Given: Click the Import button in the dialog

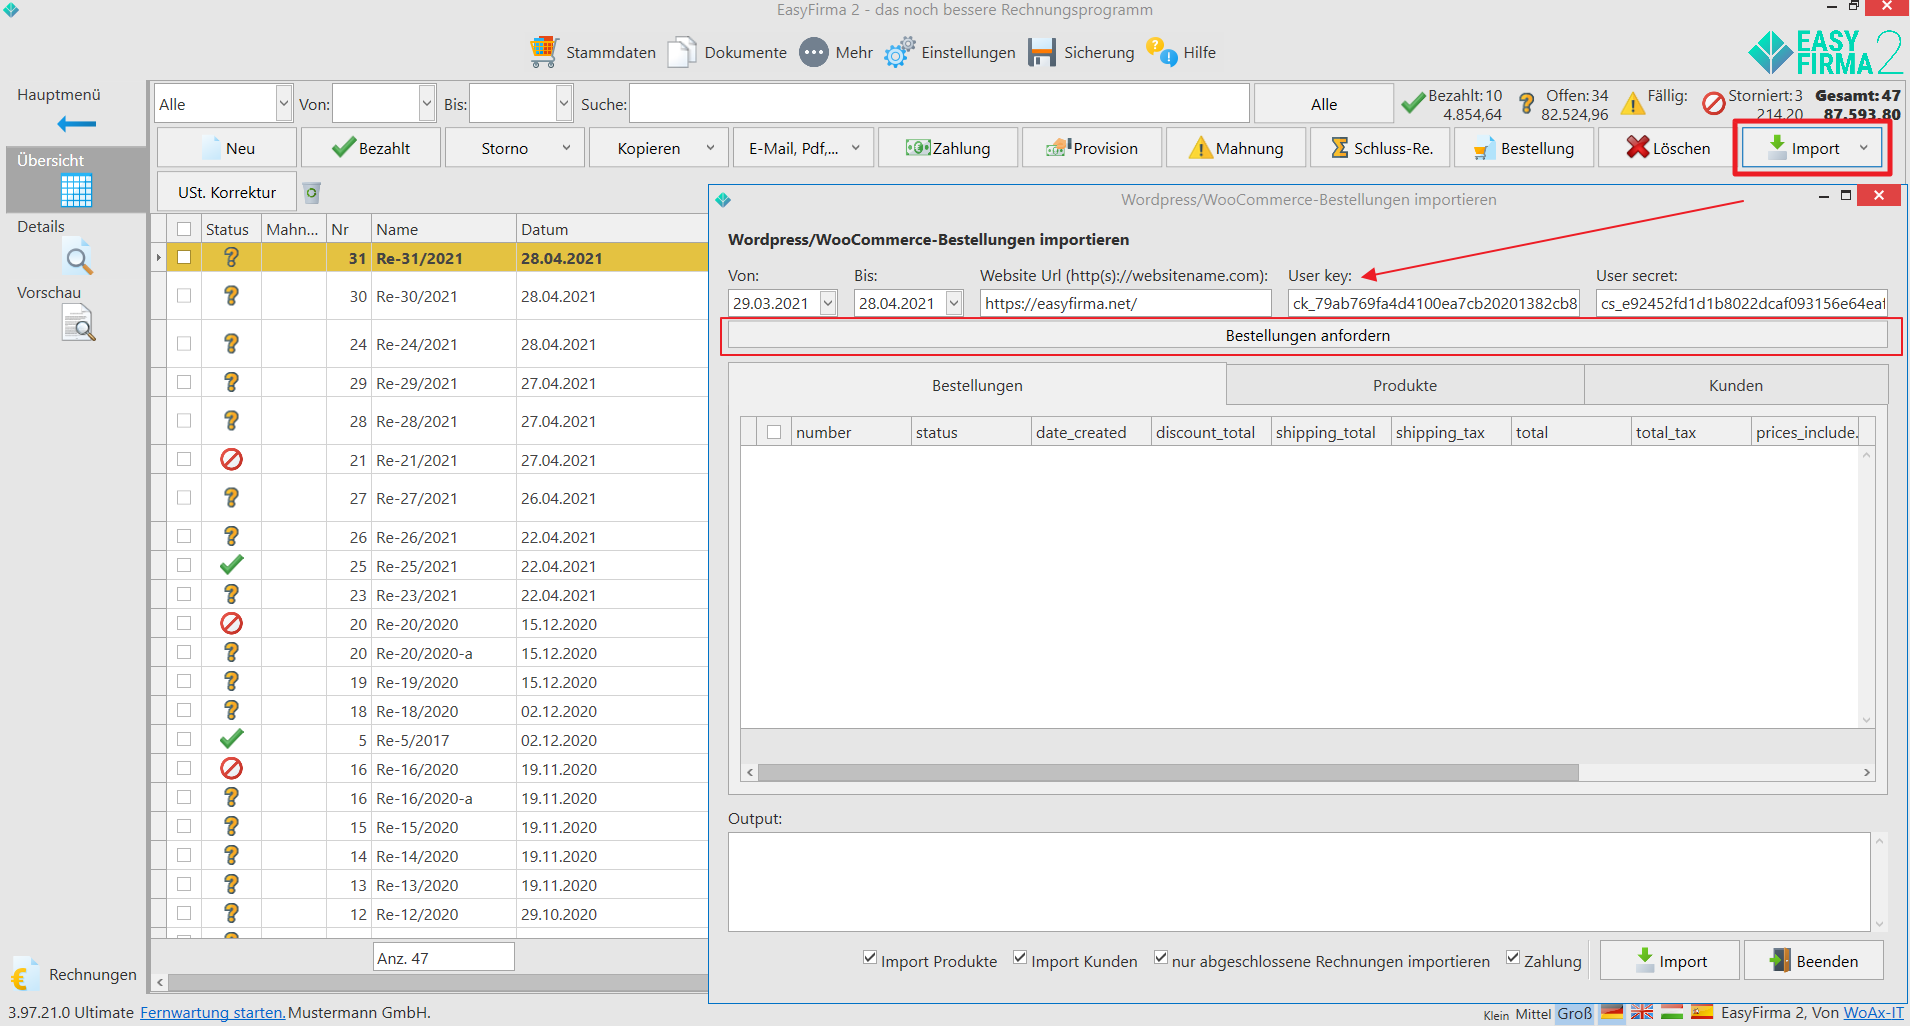Looking at the screenshot, I should (1670, 961).
